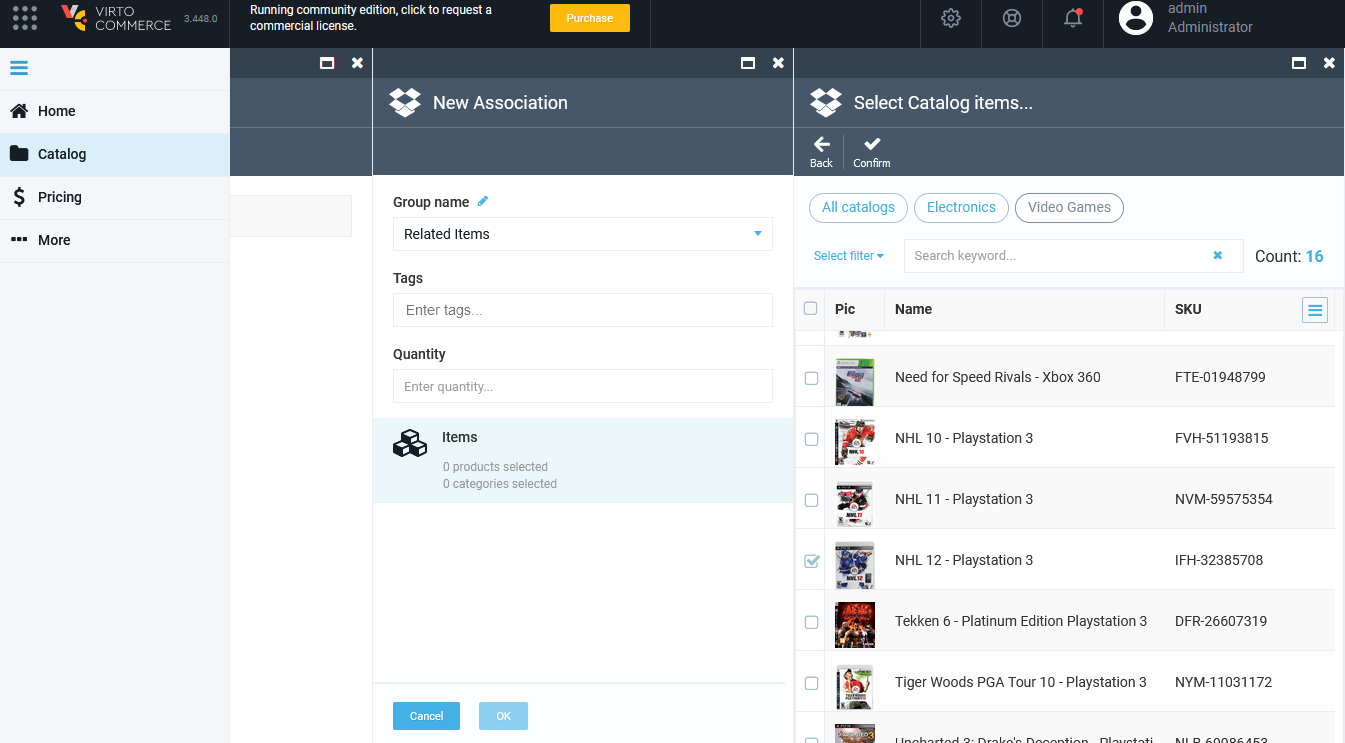Image resolution: width=1345 pixels, height=743 pixels.
Task: Click the NHL 10 thumbnail
Action: 855,442
